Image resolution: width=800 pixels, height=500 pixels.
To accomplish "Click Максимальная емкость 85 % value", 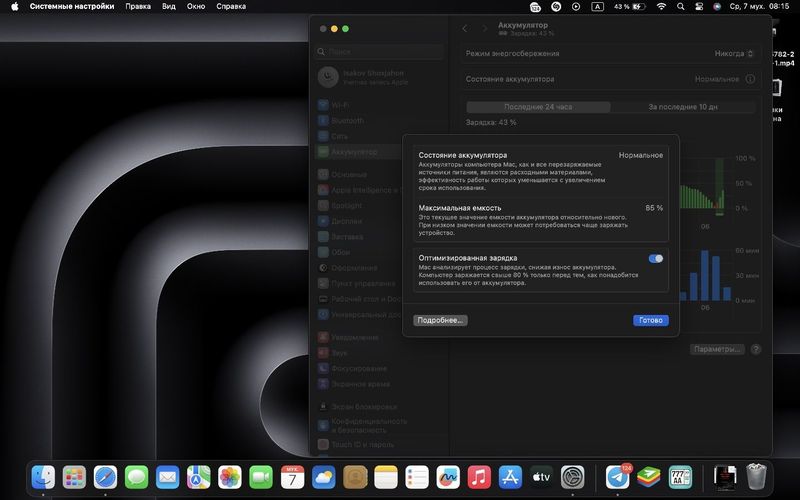I will [654, 208].
